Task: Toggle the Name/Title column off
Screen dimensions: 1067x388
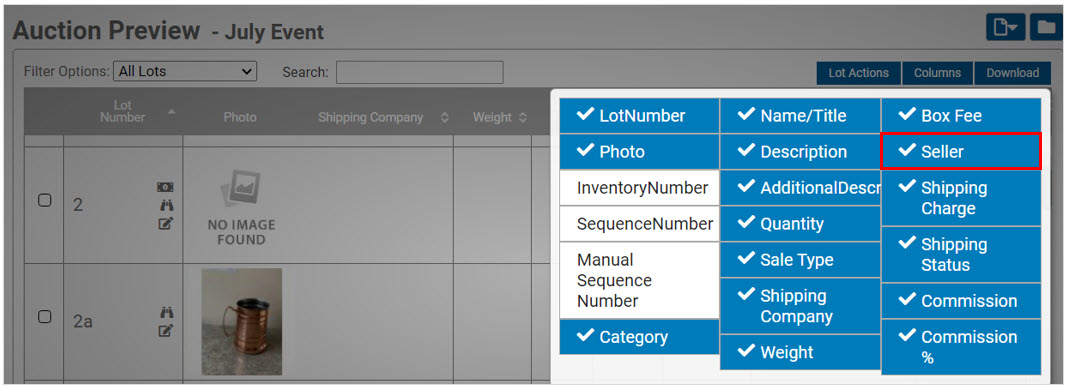Action: point(800,116)
